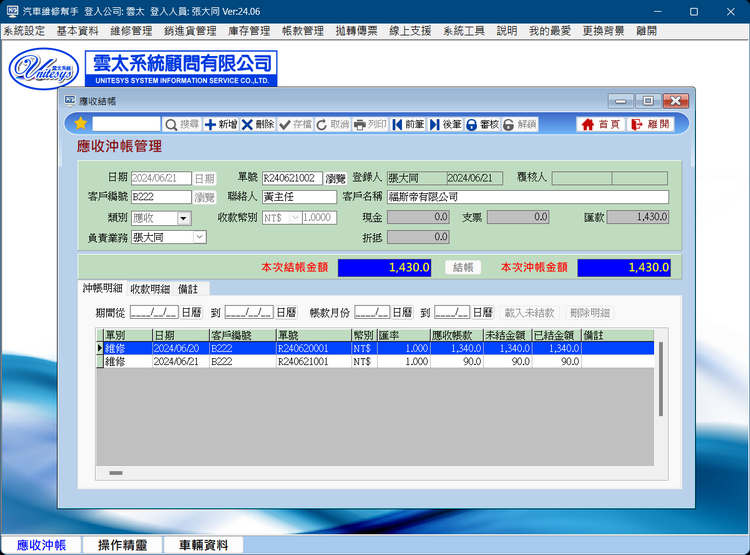This screenshot has height=555, width=750.
Task: Open the 收款幣別 currency dropdown
Action: (294, 218)
